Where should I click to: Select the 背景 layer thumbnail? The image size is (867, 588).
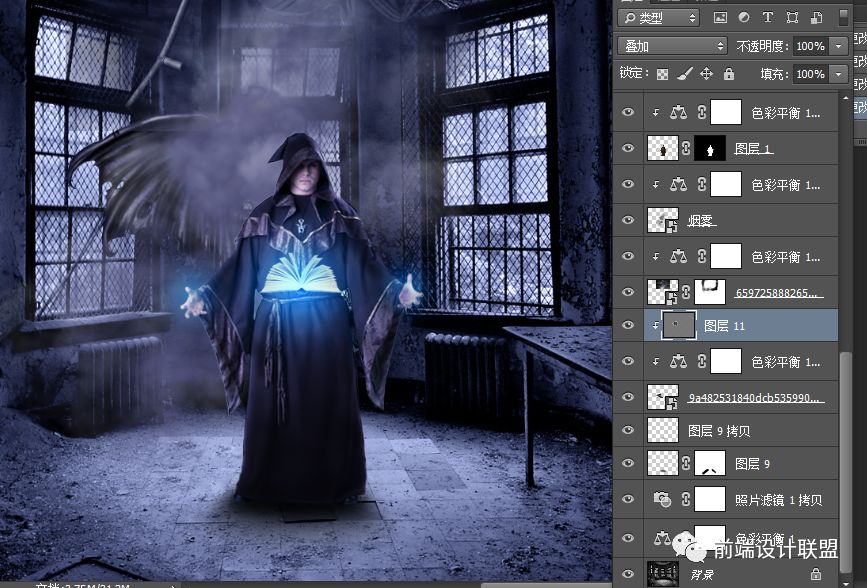point(662,573)
